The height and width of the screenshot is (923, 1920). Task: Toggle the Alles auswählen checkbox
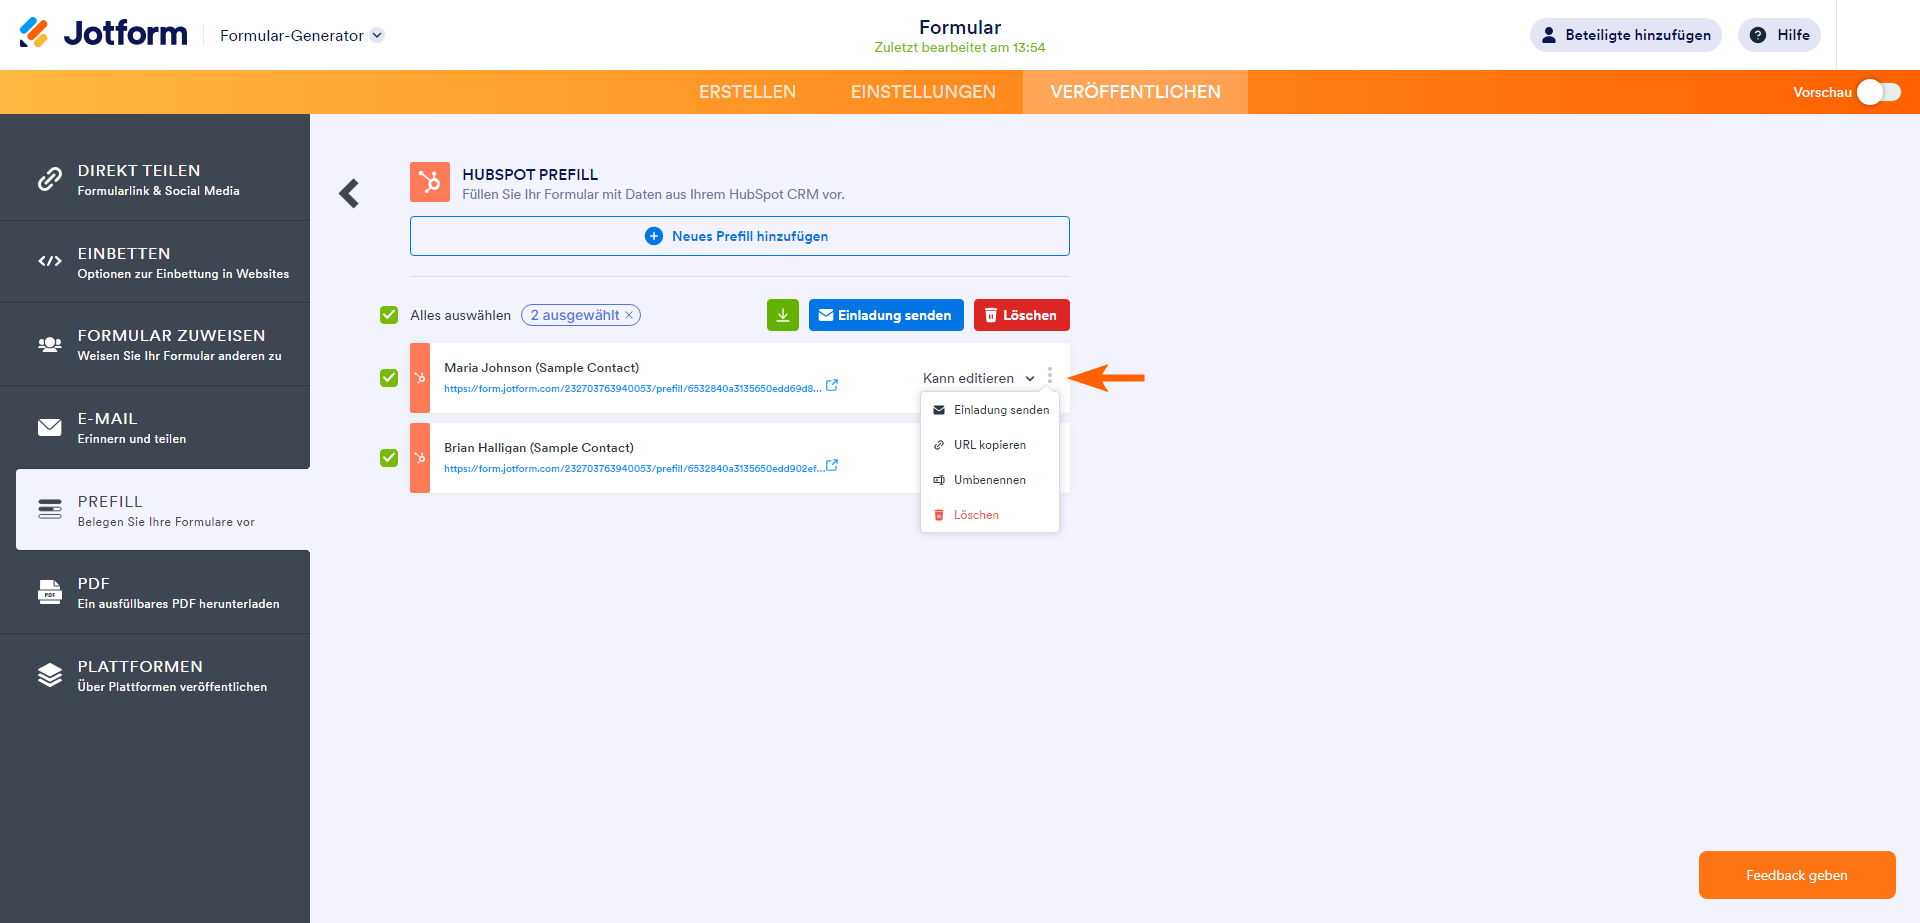[389, 315]
